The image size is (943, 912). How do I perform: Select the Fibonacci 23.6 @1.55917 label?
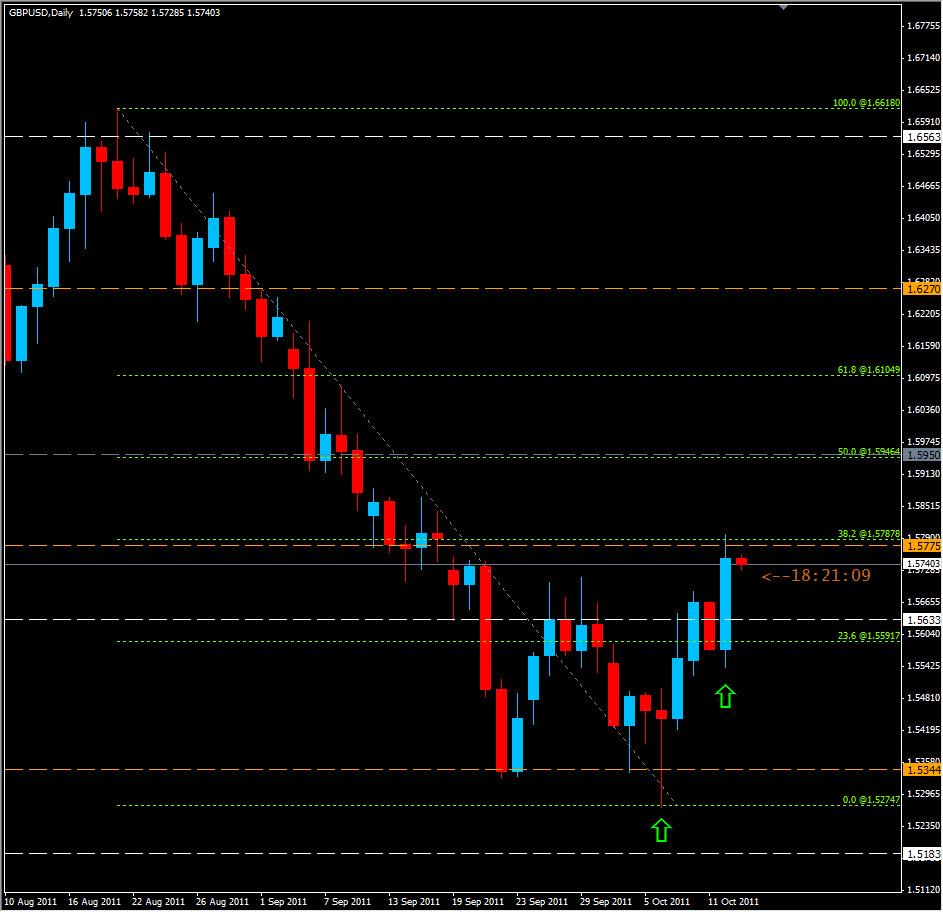coord(868,635)
